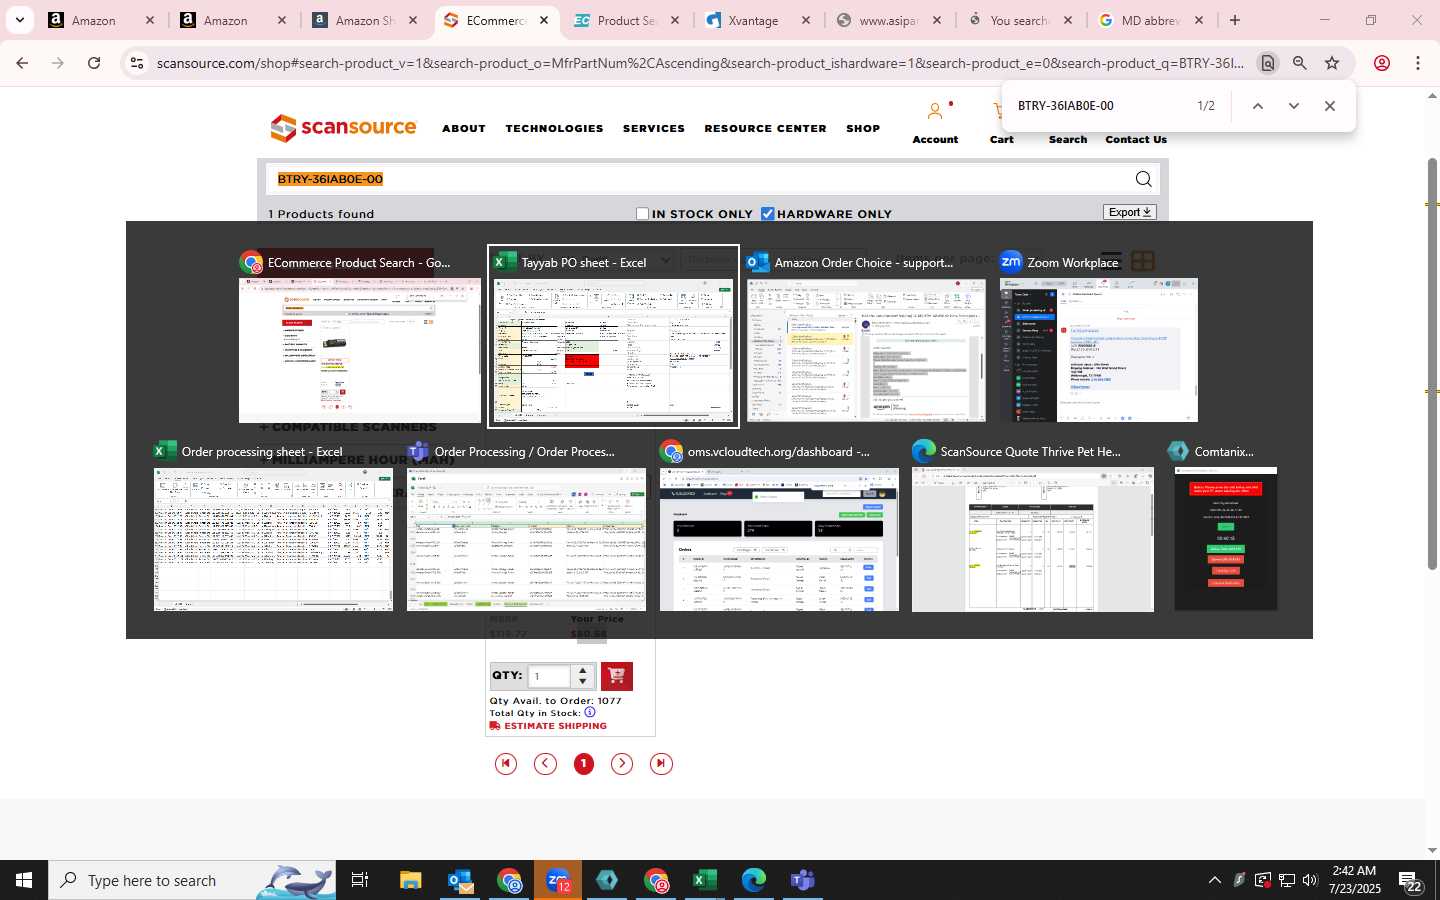Open the About menu
The height and width of the screenshot is (900, 1440).
coord(464,128)
